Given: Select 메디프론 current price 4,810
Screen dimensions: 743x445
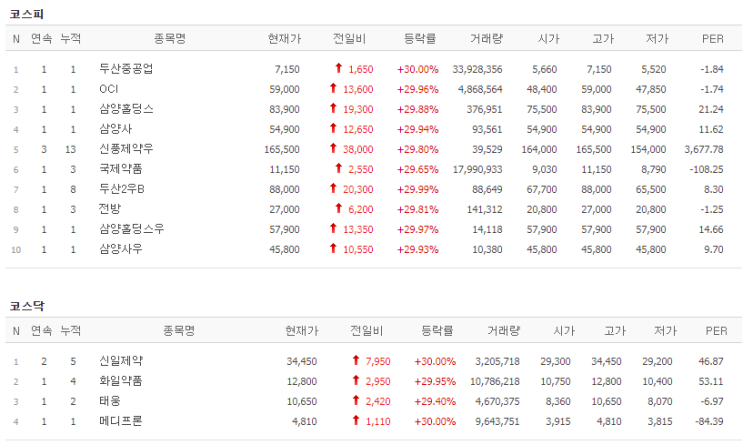Looking at the screenshot, I should (x=304, y=421).
